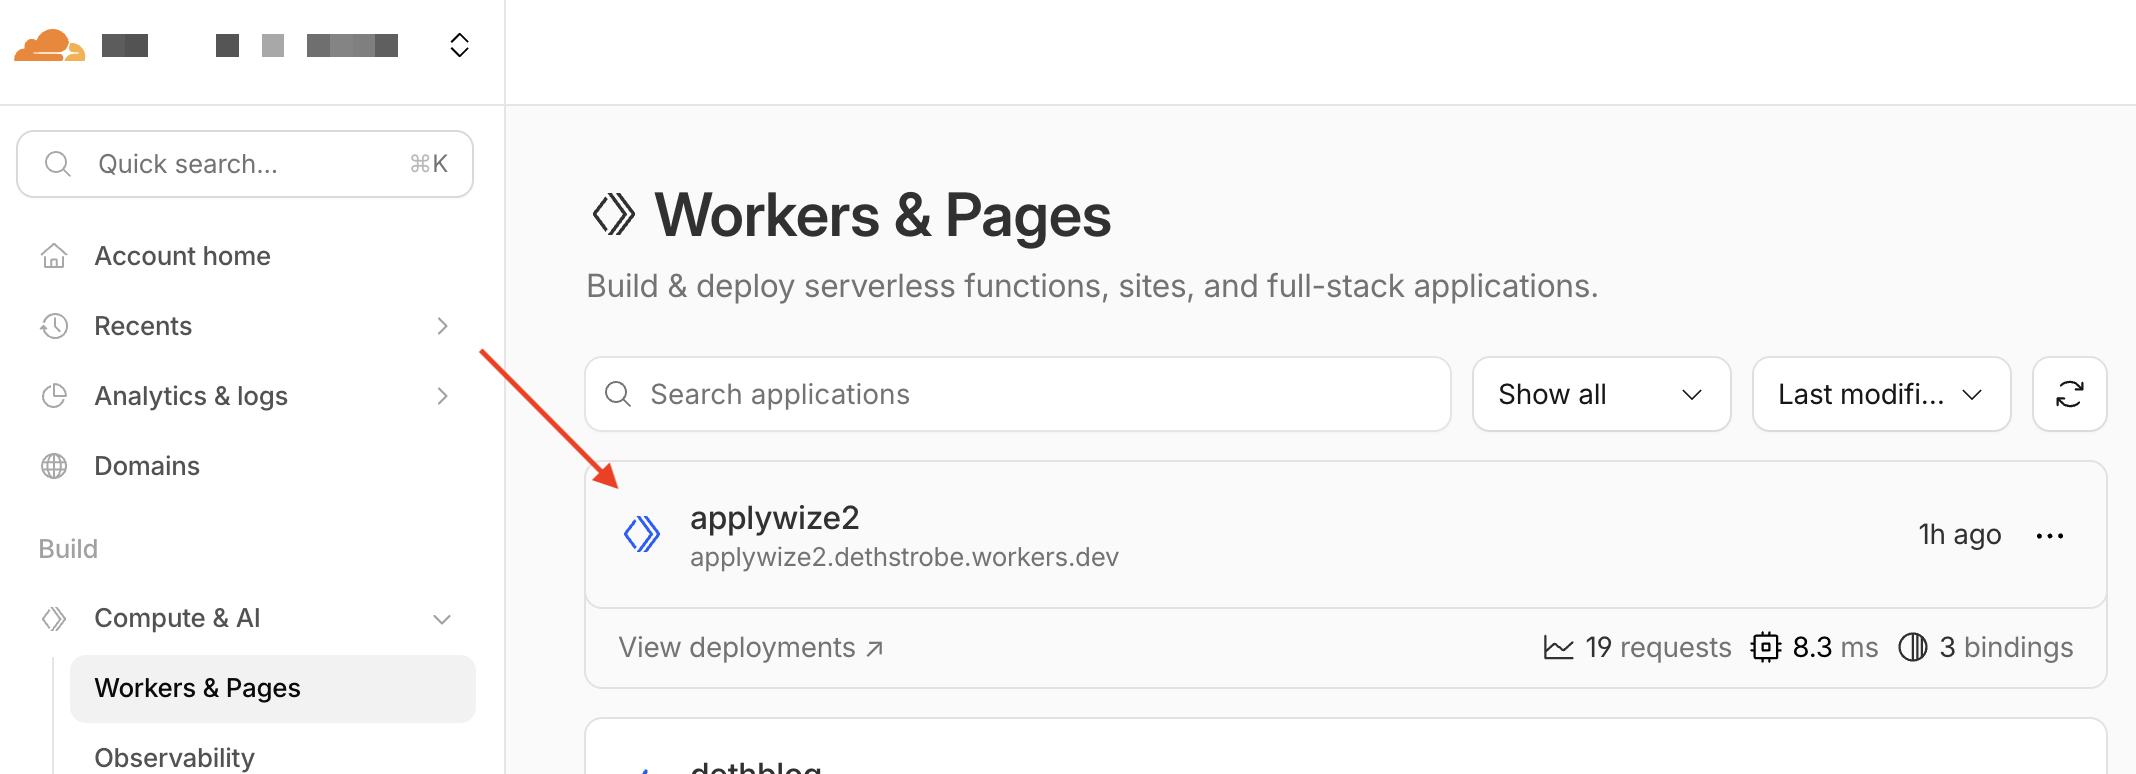Open Observability in sidebar
The height and width of the screenshot is (774, 2136).
[x=174, y=758]
